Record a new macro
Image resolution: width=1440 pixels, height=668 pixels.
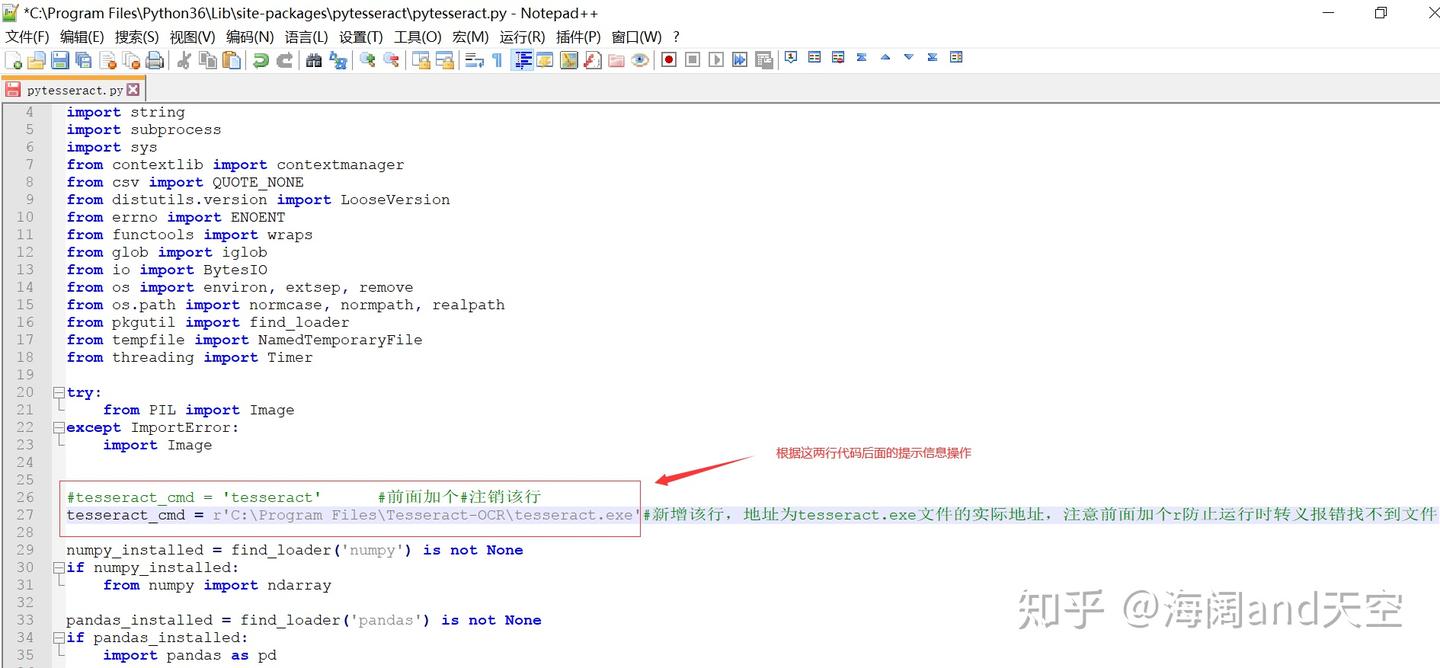pos(667,58)
